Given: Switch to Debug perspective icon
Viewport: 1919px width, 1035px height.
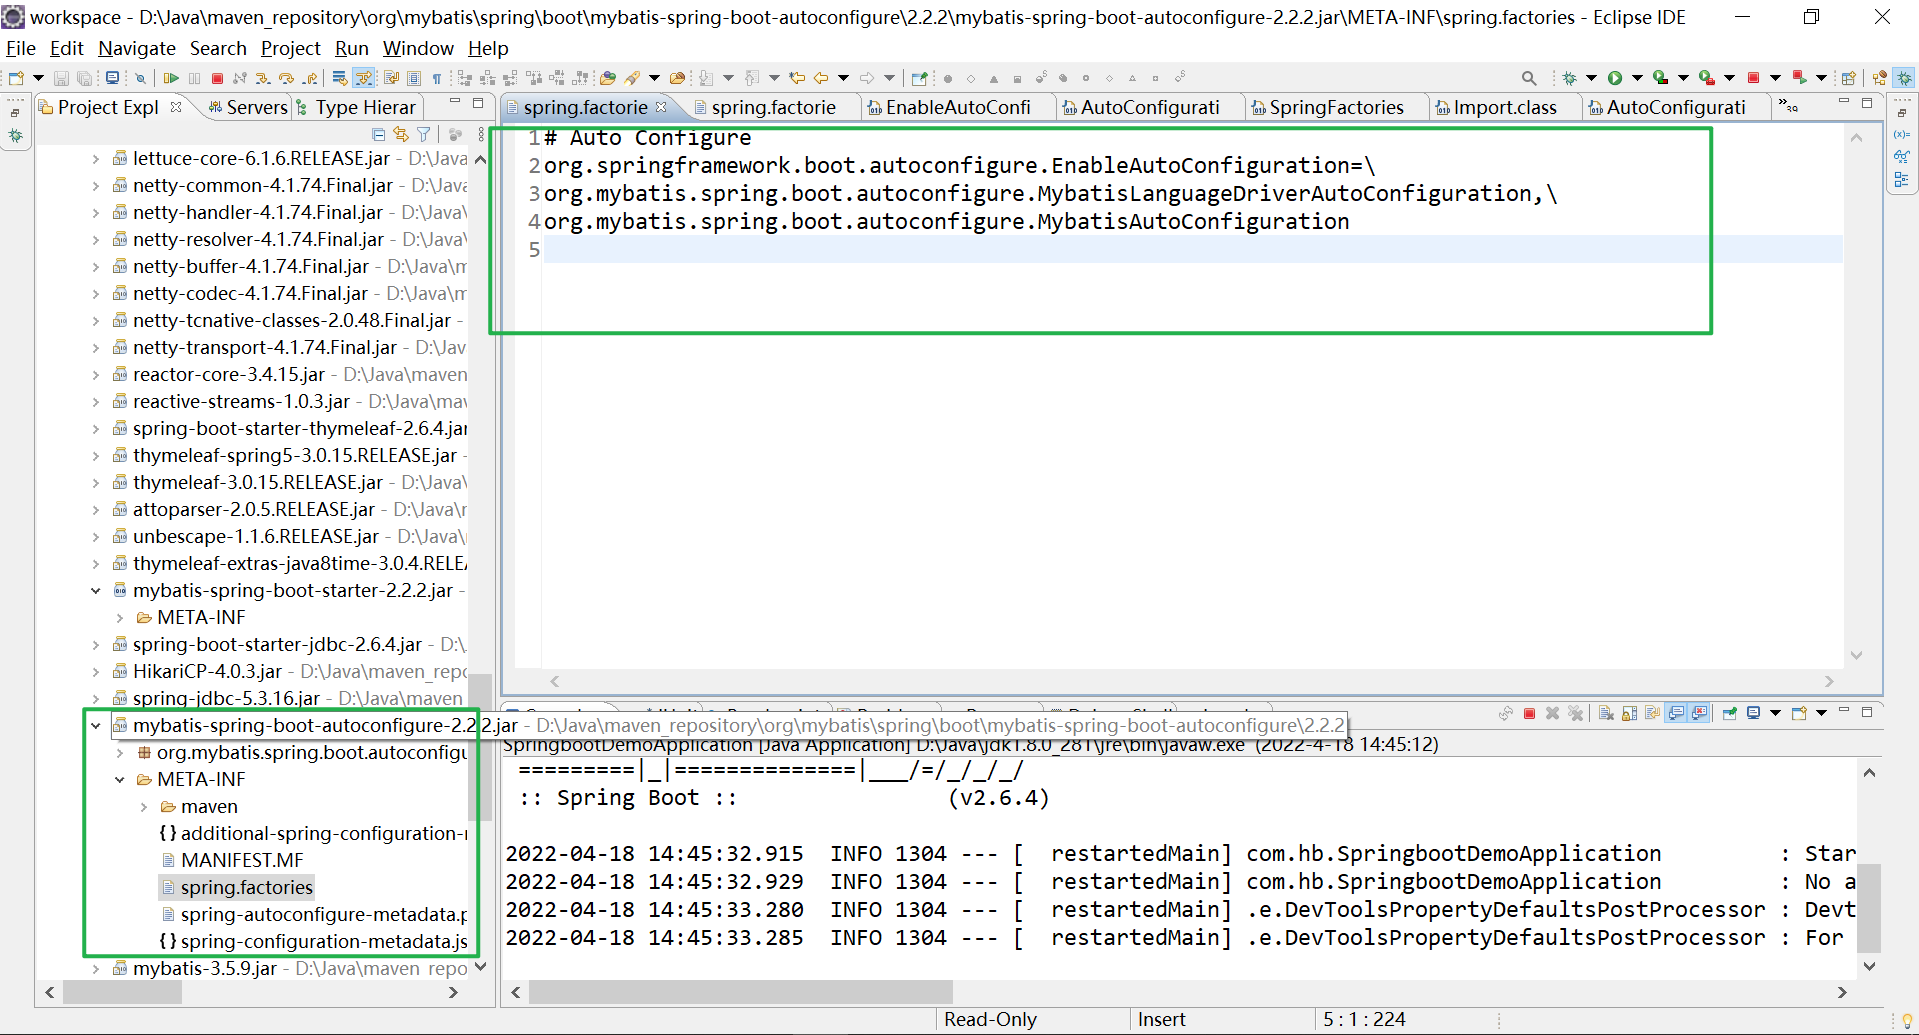Looking at the screenshot, I should pos(1904,78).
